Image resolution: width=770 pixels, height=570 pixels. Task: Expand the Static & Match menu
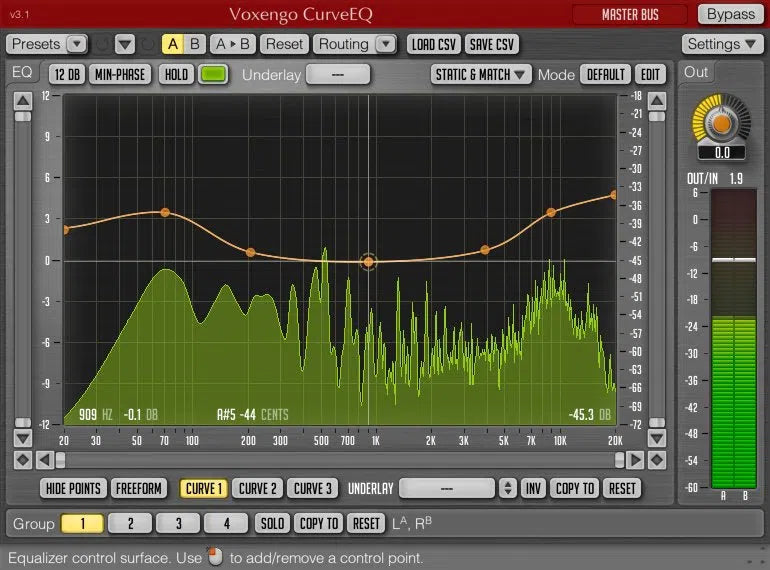[x=481, y=75]
